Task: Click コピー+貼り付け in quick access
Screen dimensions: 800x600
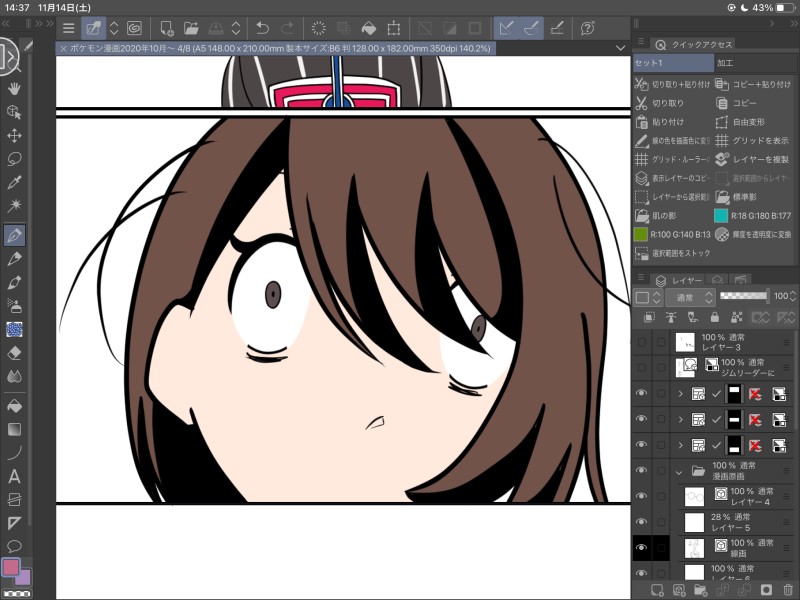Action: [755, 84]
